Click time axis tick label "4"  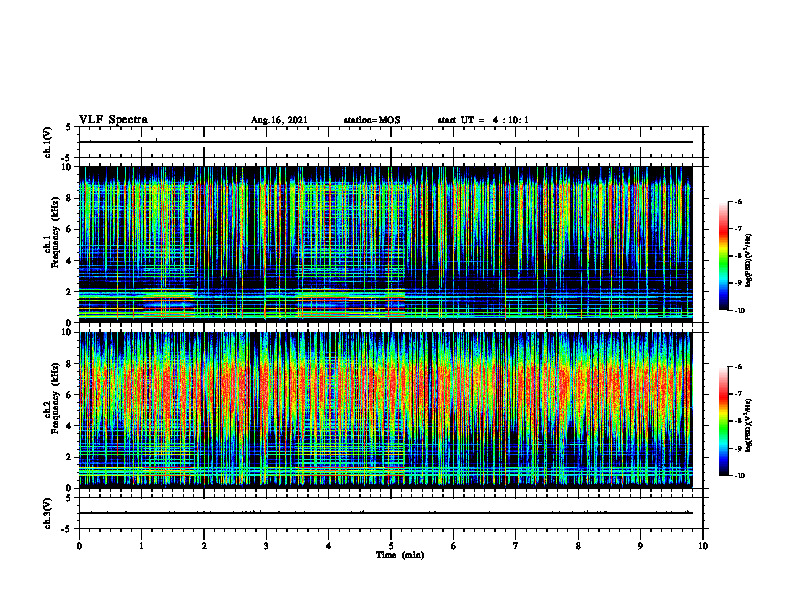click(x=329, y=546)
